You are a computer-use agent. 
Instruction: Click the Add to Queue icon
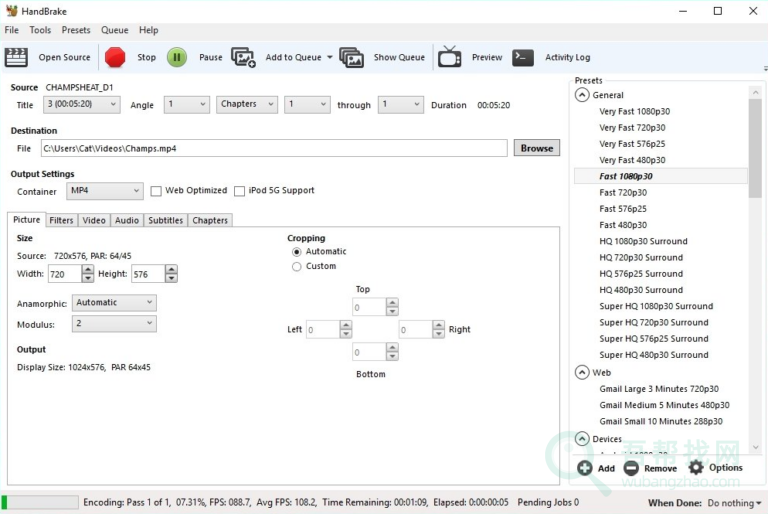pos(243,57)
